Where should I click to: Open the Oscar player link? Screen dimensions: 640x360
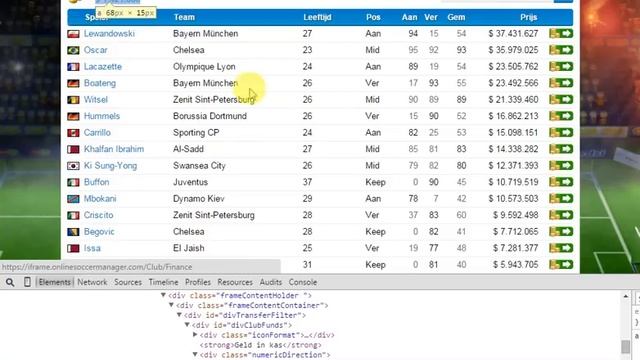[96, 50]
